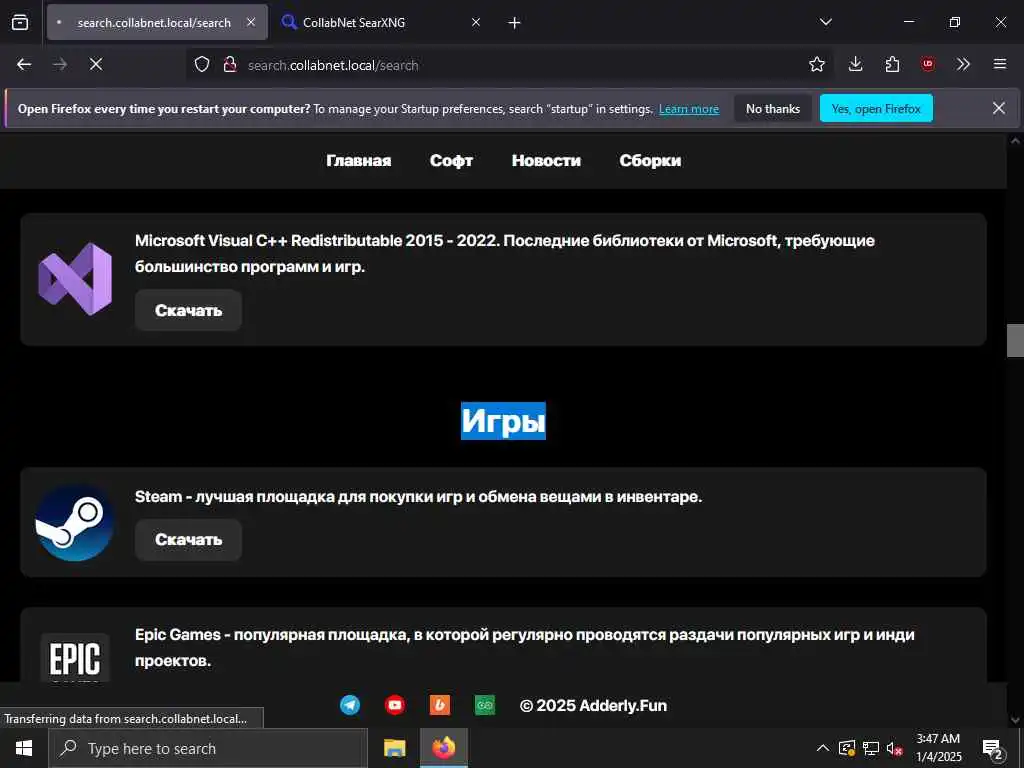Click the Firefox taskbar icon
The image size is (1024, 768).
coord(443,748)
